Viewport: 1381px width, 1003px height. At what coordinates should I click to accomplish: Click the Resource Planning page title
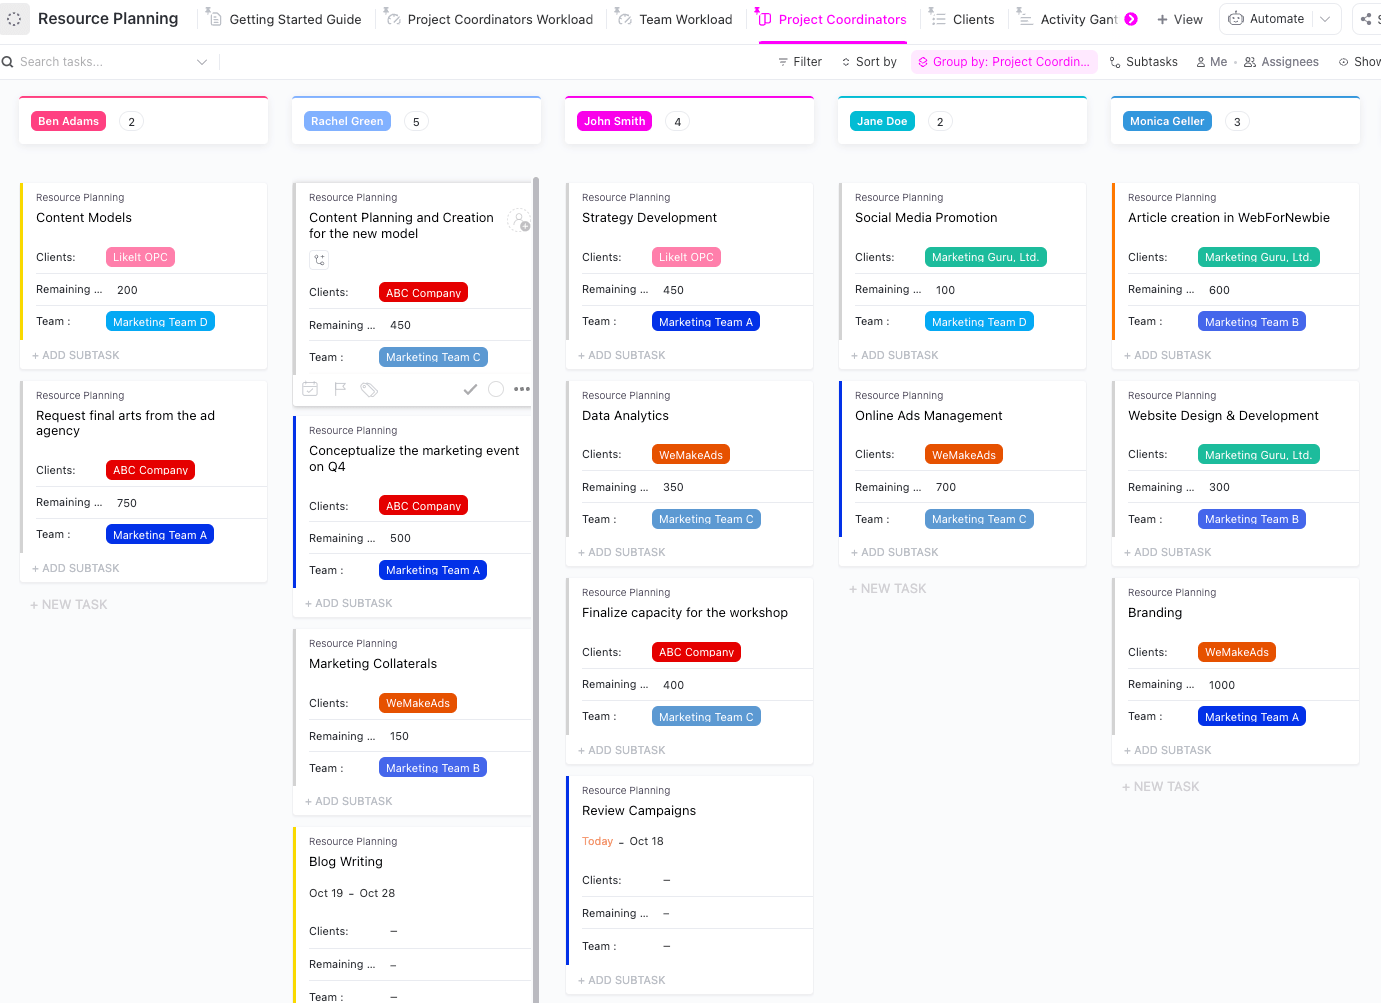click(x=108, y=19)
